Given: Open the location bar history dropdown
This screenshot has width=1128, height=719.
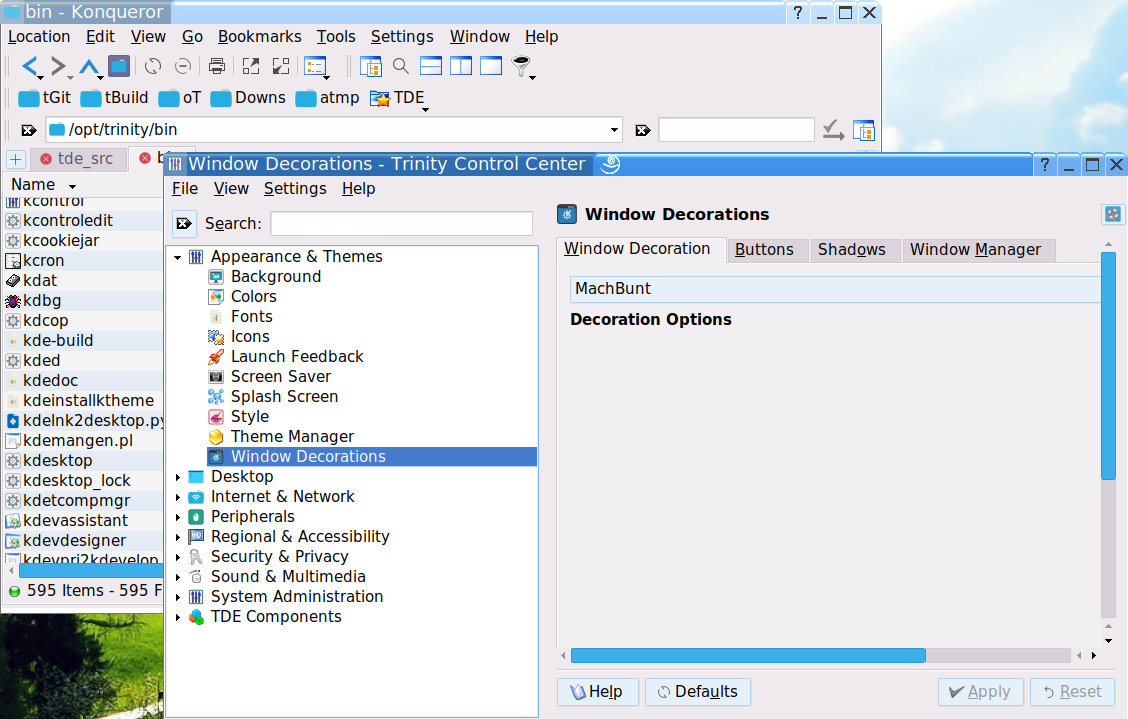Looking at the screenshot, I should click(614, 130).
